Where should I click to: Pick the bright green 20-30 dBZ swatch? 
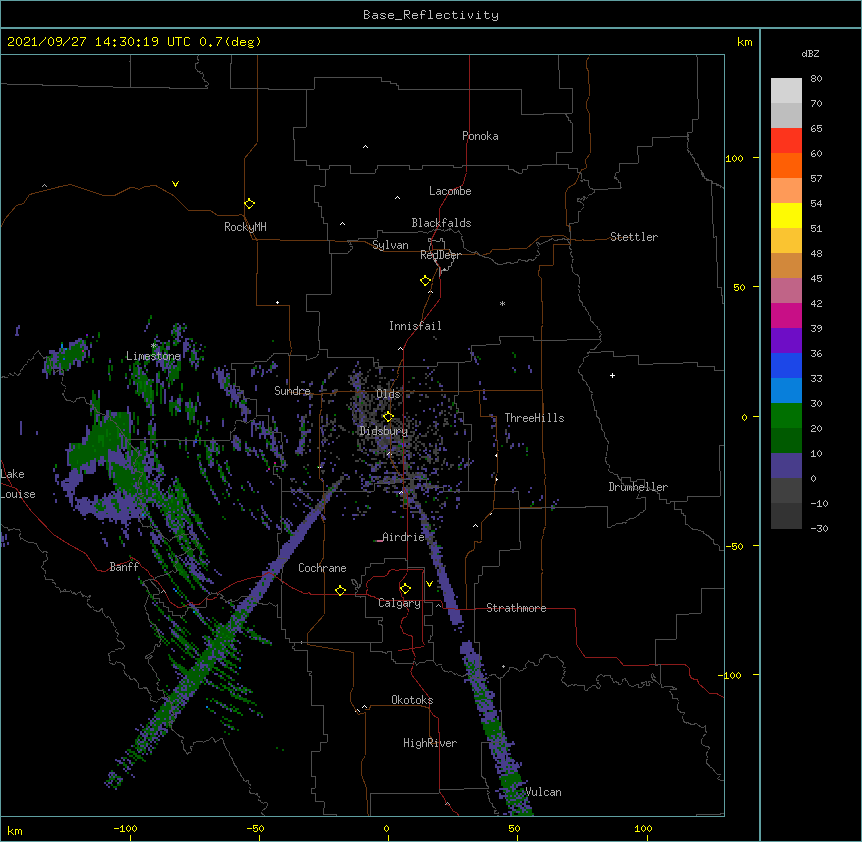coord(786,416)
